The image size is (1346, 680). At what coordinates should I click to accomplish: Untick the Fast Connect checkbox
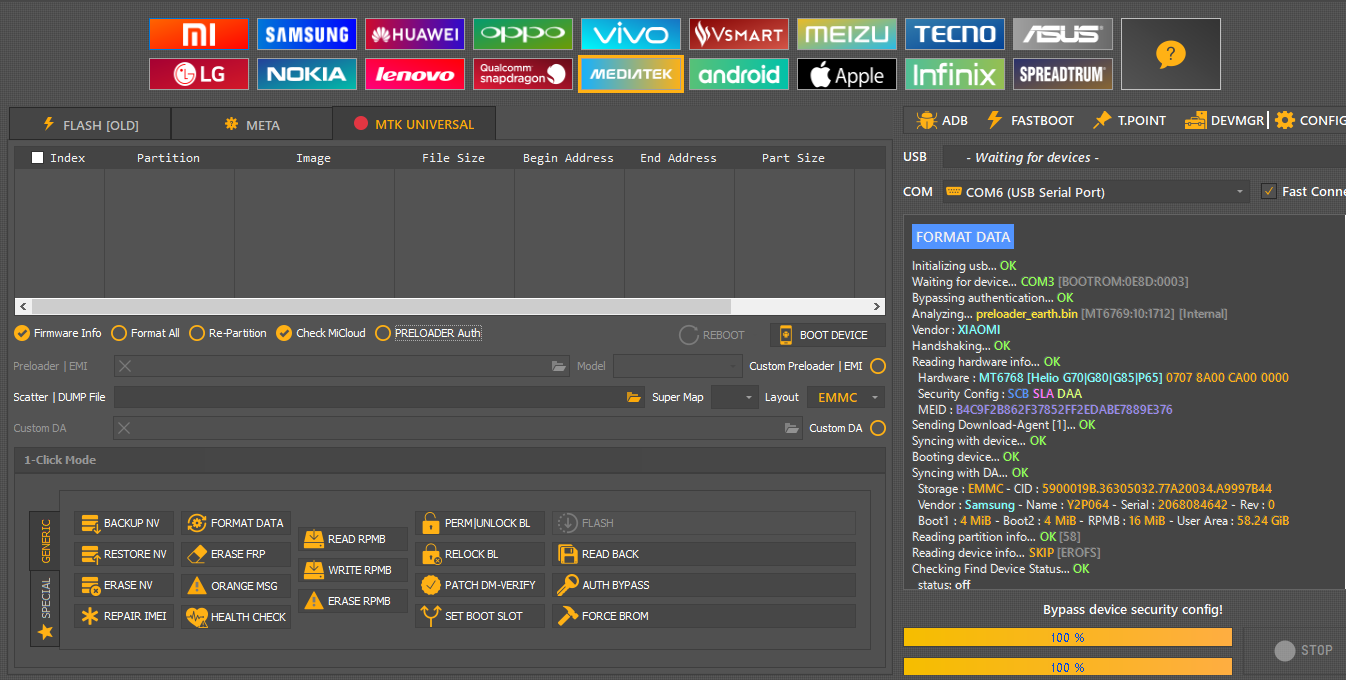tap(1269, 191)
